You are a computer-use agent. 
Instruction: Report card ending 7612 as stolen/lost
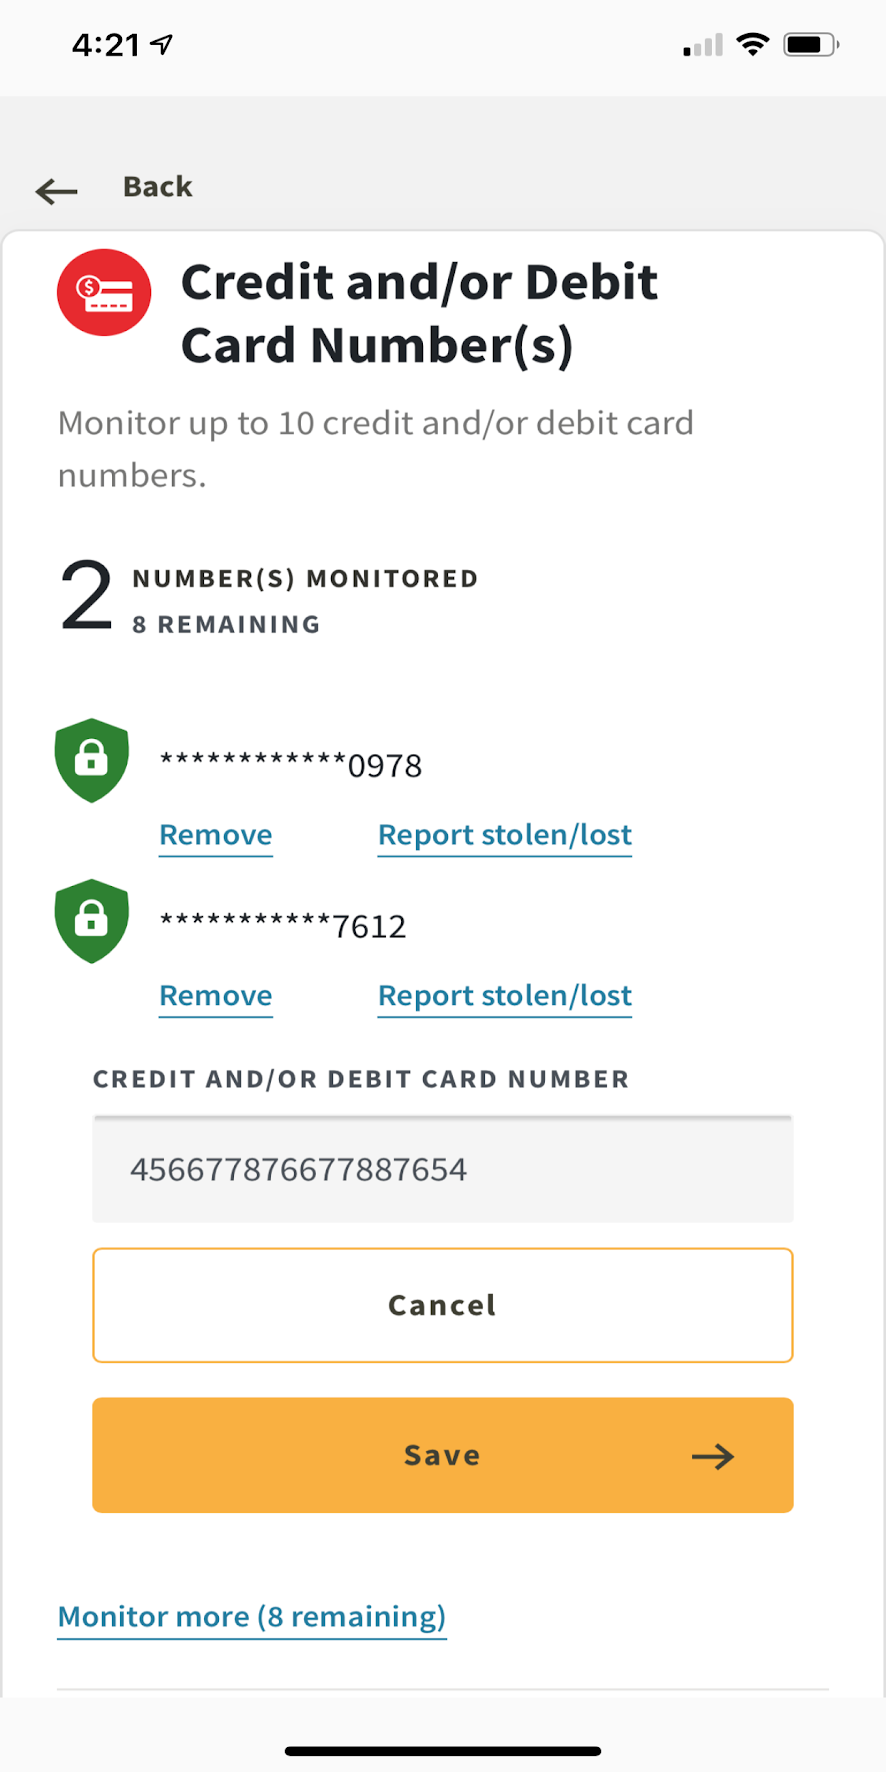point(505,996)
